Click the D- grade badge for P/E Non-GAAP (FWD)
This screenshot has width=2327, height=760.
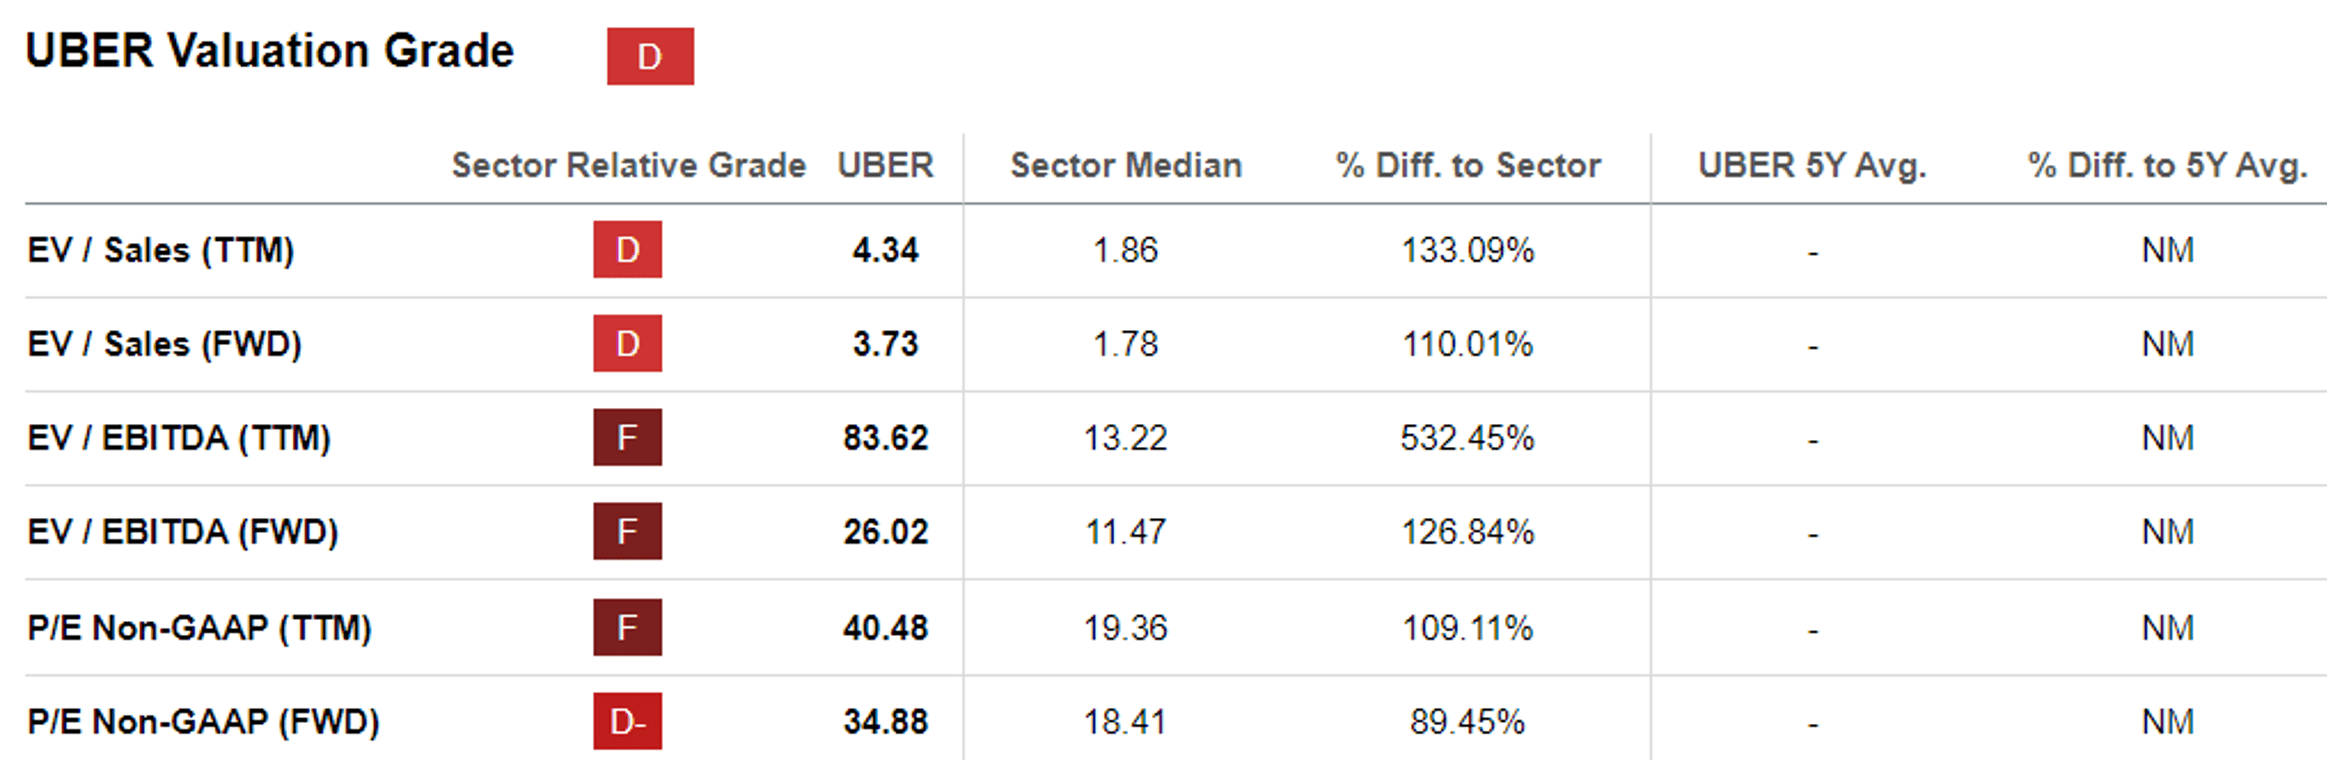pyautogui.click(x=627, y=721)
